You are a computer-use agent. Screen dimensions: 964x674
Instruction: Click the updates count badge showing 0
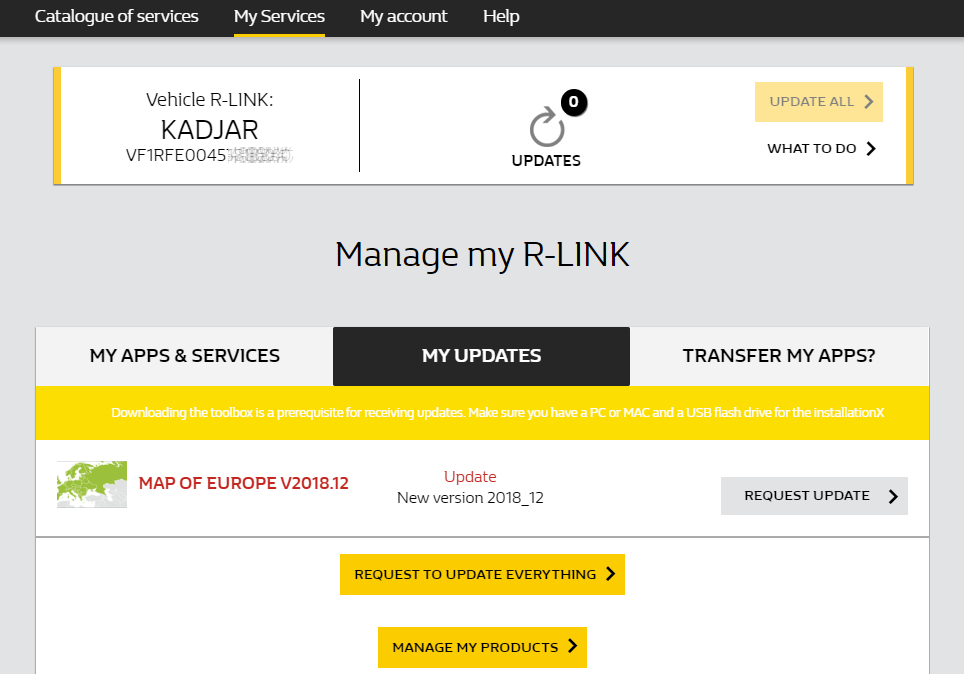tap(574, 102)
